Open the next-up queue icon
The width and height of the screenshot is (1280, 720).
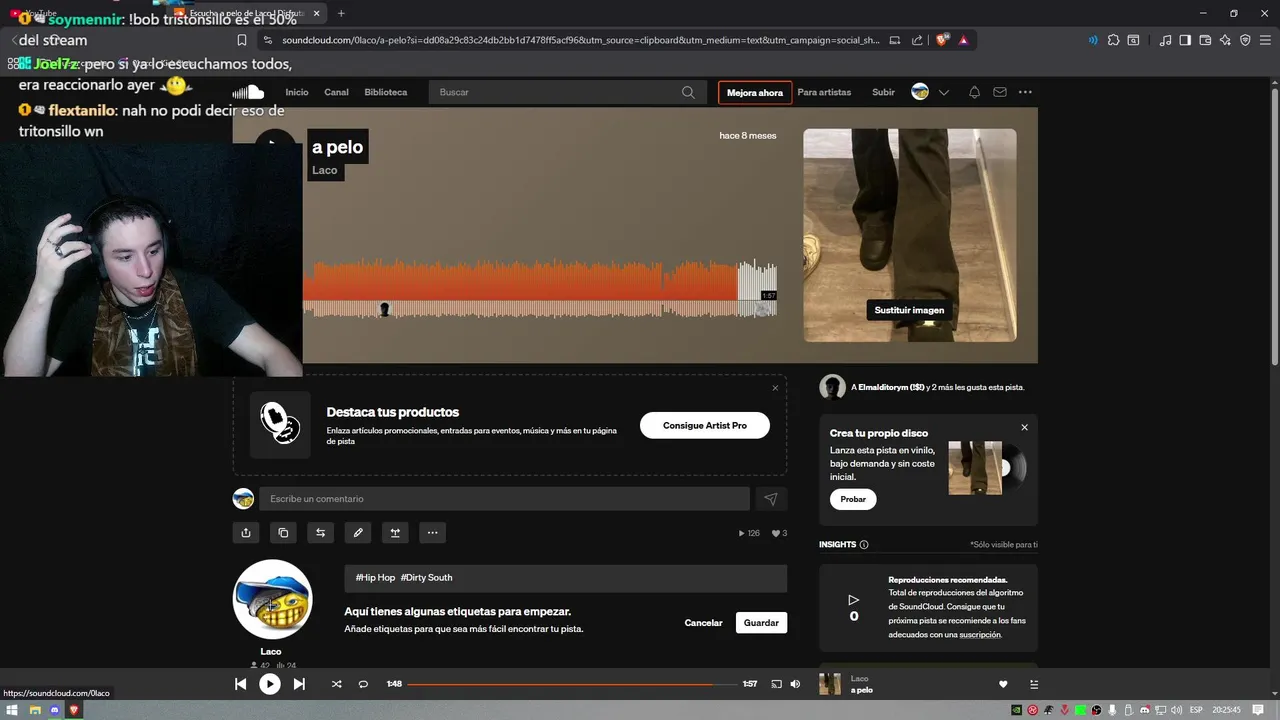click(1034, 684)
